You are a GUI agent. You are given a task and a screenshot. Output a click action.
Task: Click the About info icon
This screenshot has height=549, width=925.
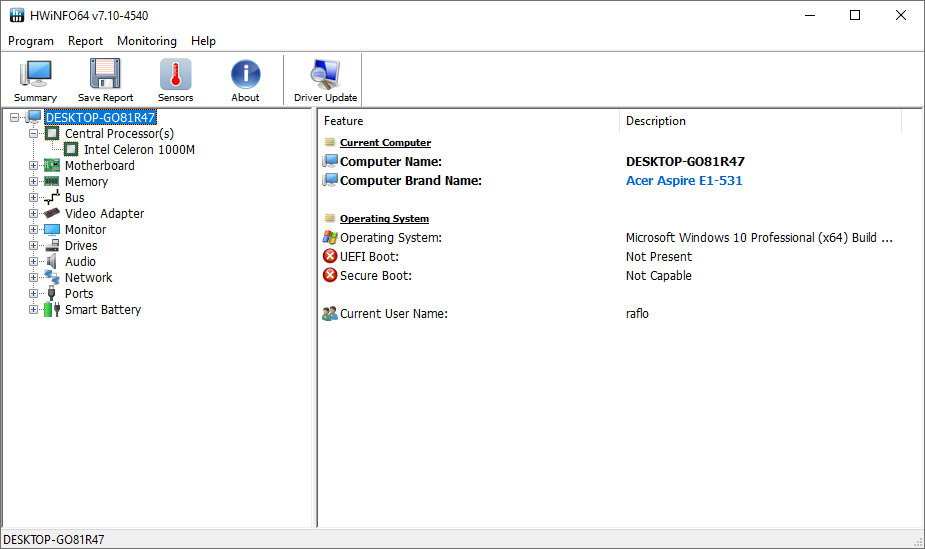(245, 74)
